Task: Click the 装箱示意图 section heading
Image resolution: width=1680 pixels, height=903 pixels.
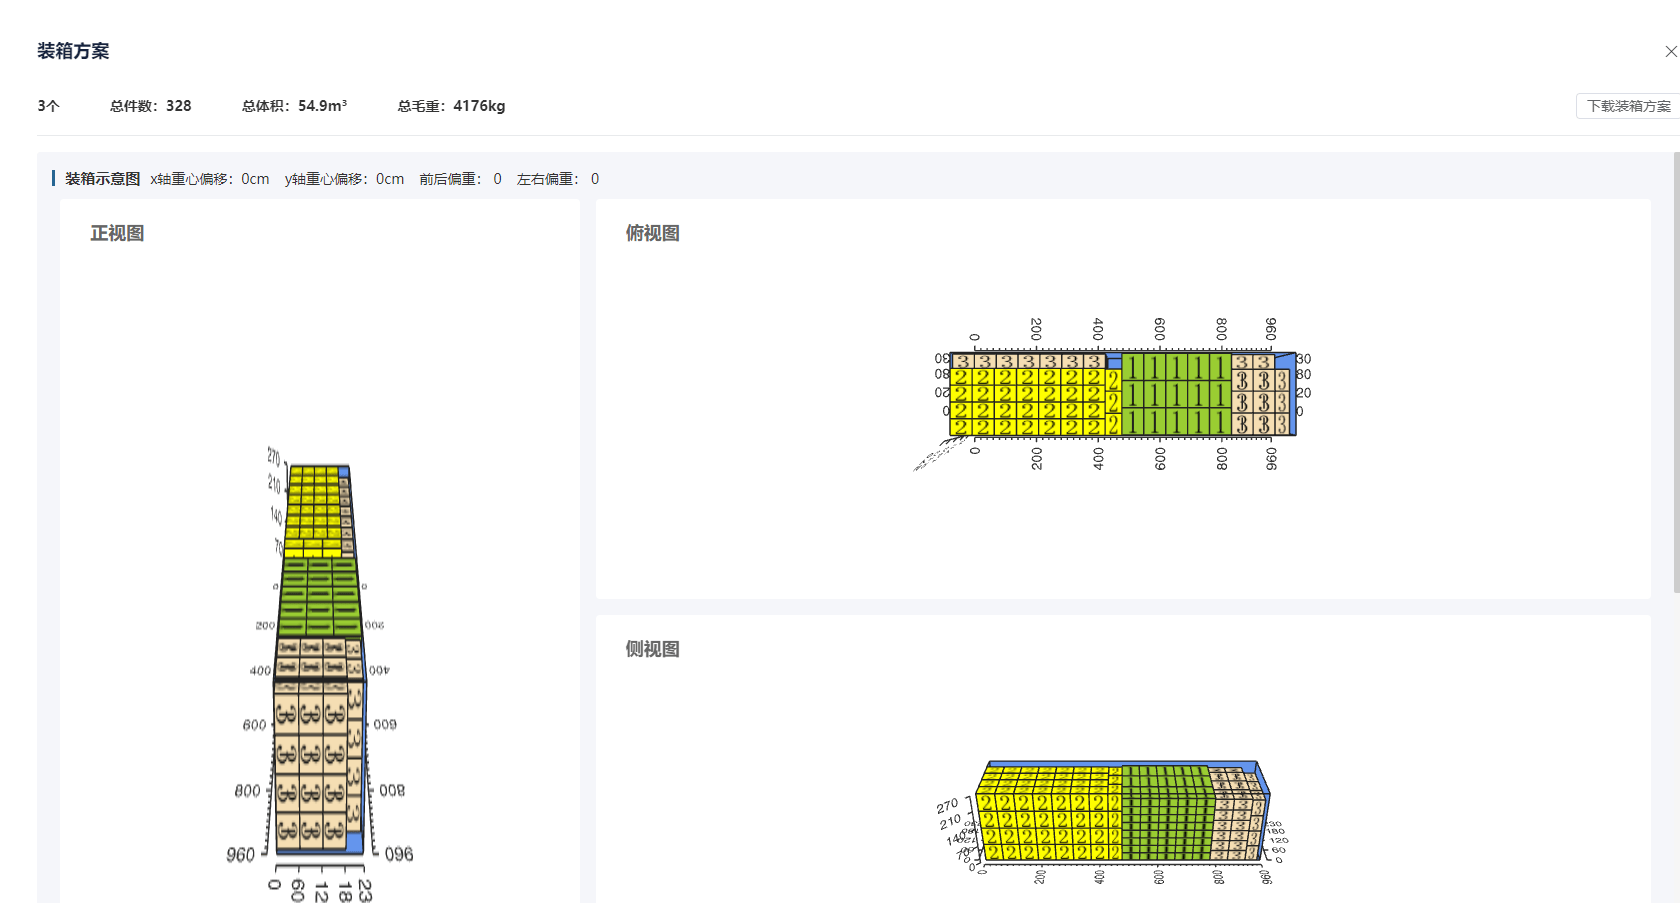Action: click(102, 179)
